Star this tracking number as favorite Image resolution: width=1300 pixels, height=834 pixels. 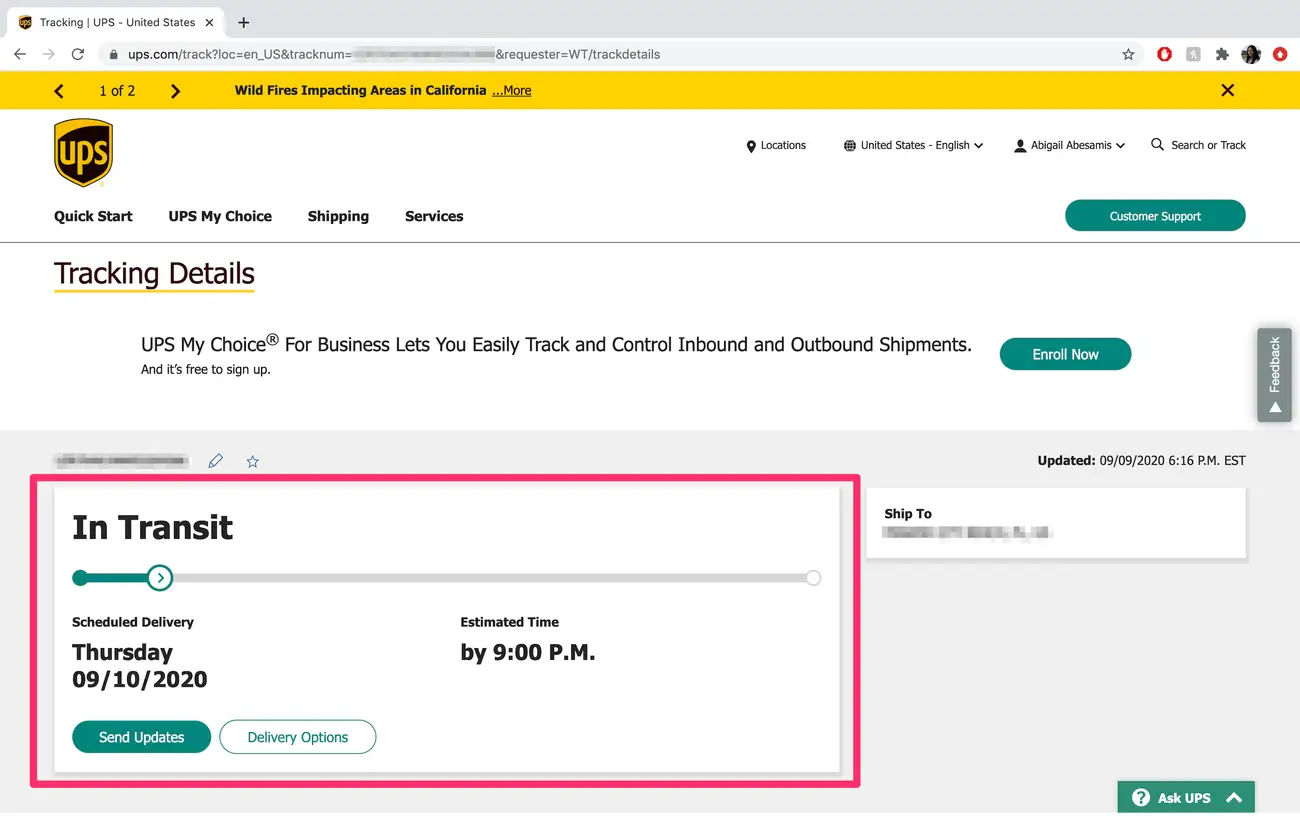253,461
